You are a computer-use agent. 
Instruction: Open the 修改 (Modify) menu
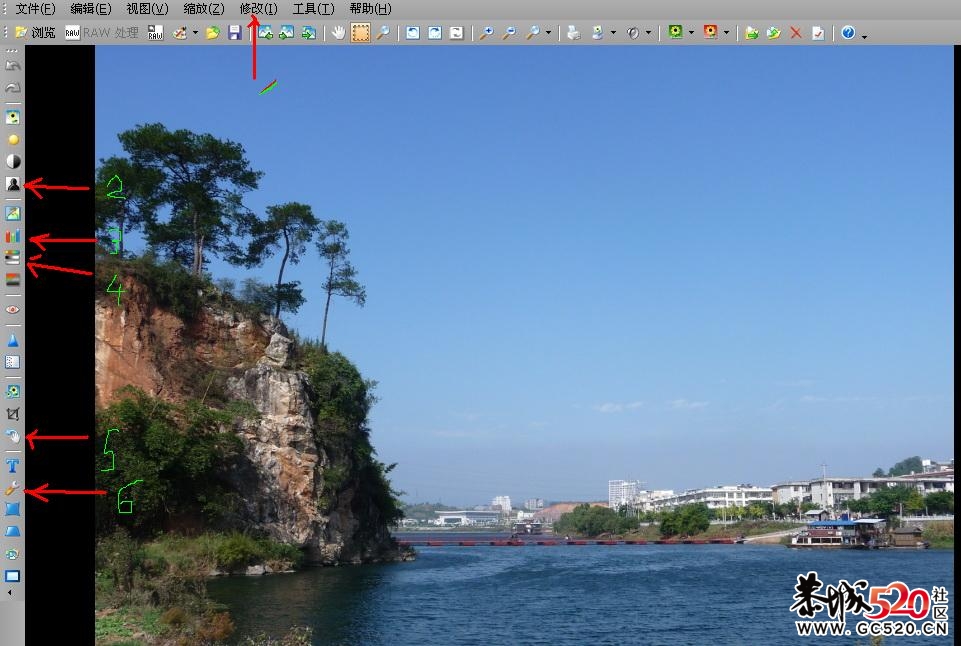tap(258, 9)
